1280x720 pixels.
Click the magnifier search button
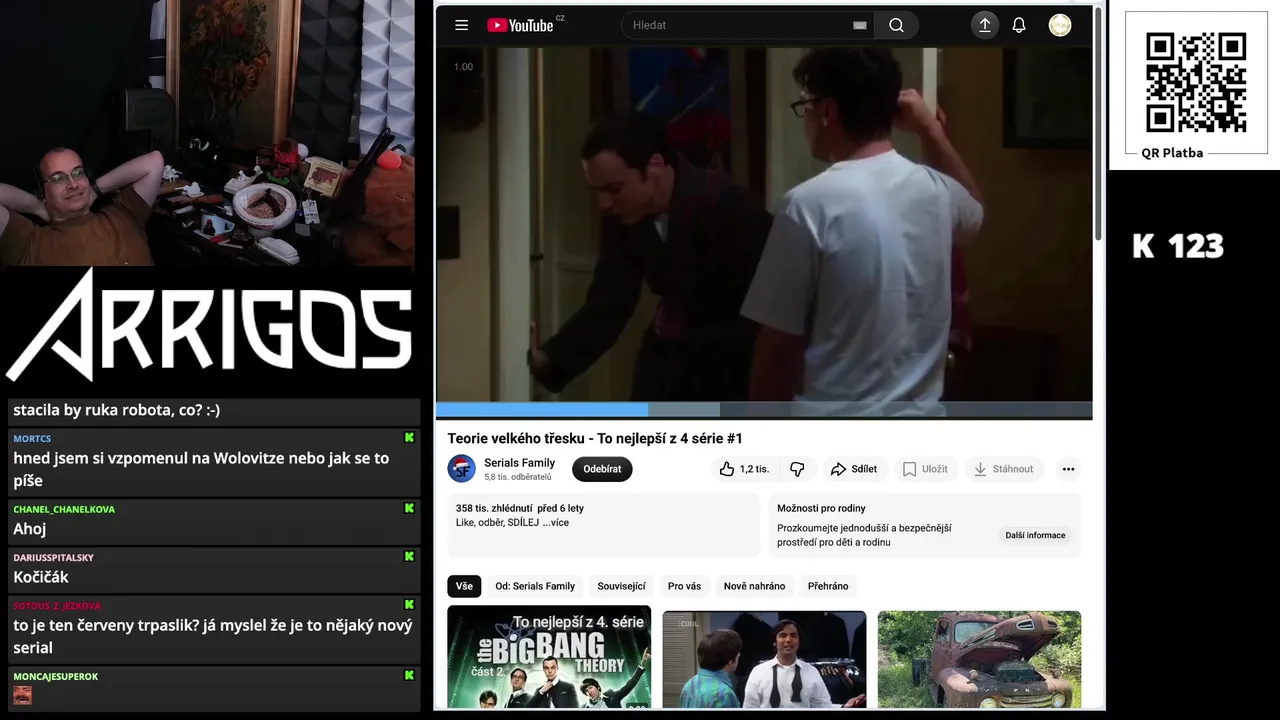point(896,25)
